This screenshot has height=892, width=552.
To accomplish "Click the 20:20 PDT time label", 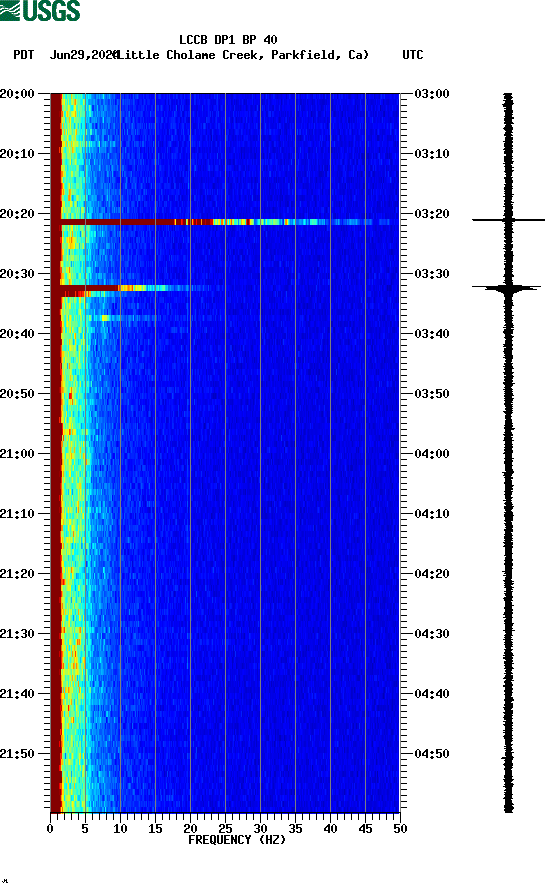I will pos(17,214).
